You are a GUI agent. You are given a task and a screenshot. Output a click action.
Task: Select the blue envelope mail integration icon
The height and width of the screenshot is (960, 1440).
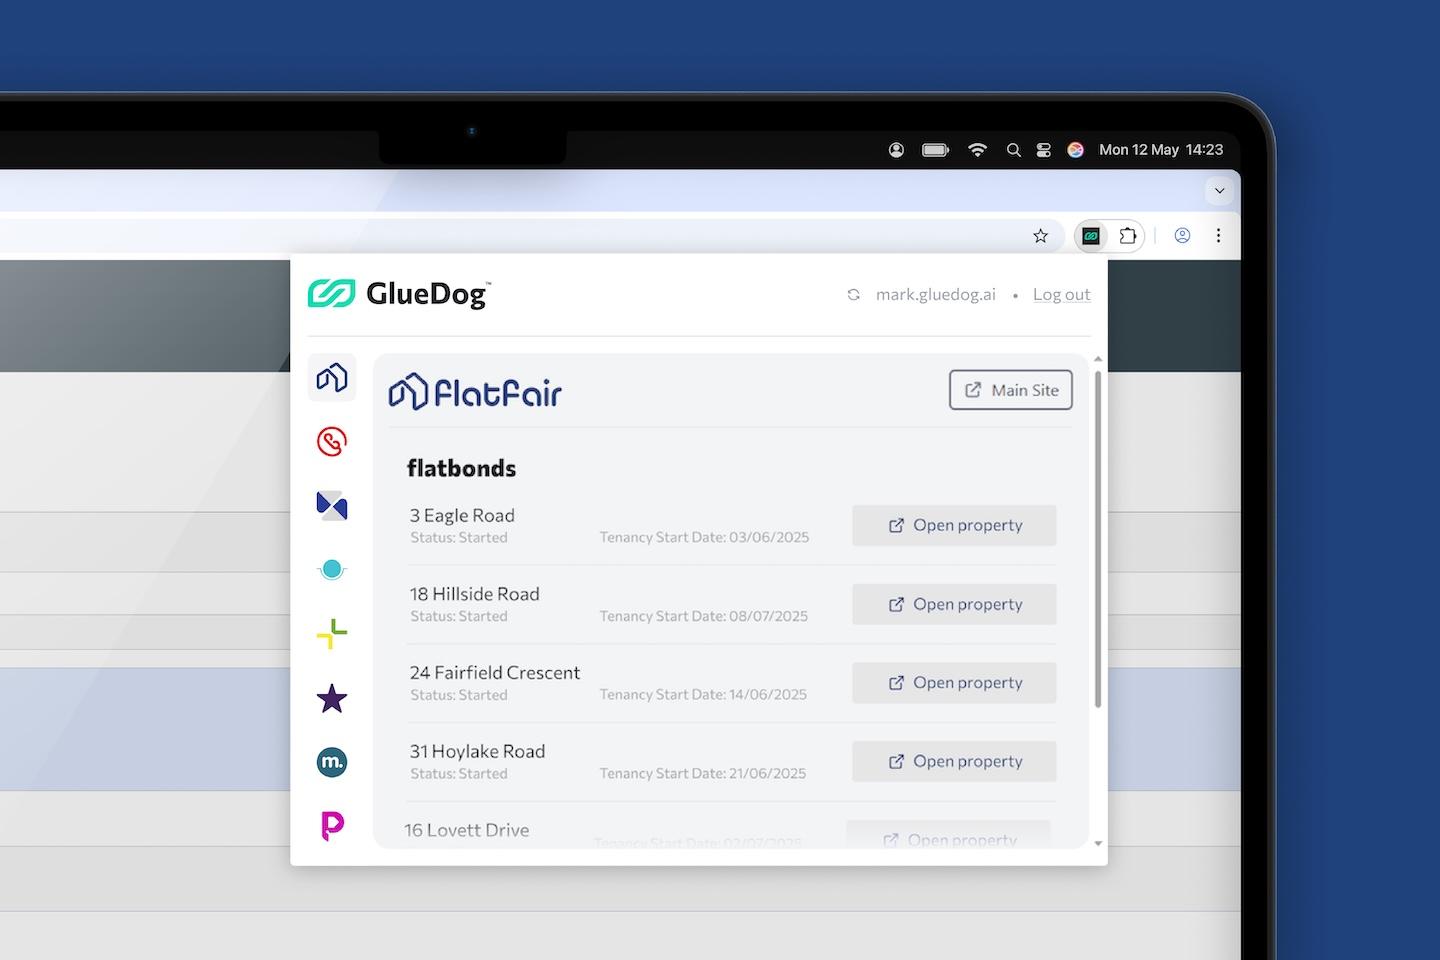point(331,505)
